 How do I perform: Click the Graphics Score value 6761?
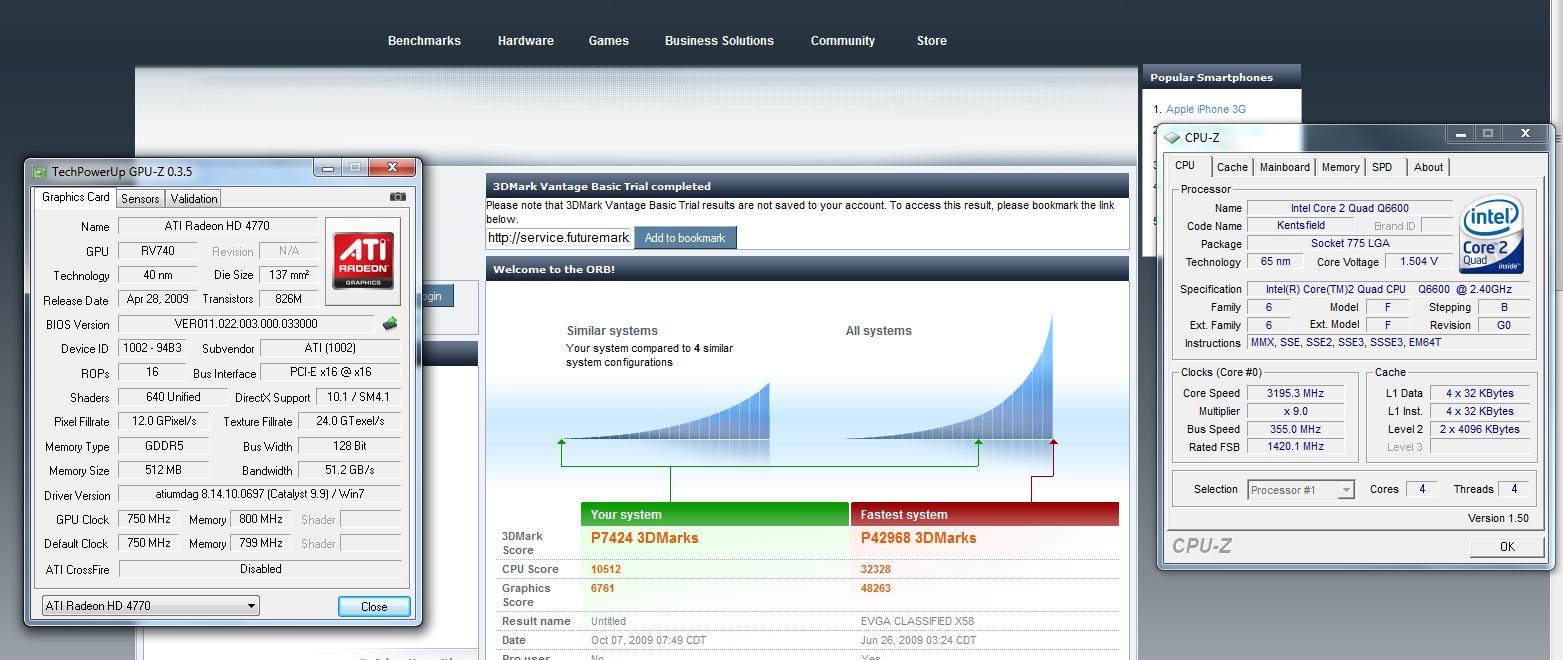pyautogui.click(x=603, y=588)
